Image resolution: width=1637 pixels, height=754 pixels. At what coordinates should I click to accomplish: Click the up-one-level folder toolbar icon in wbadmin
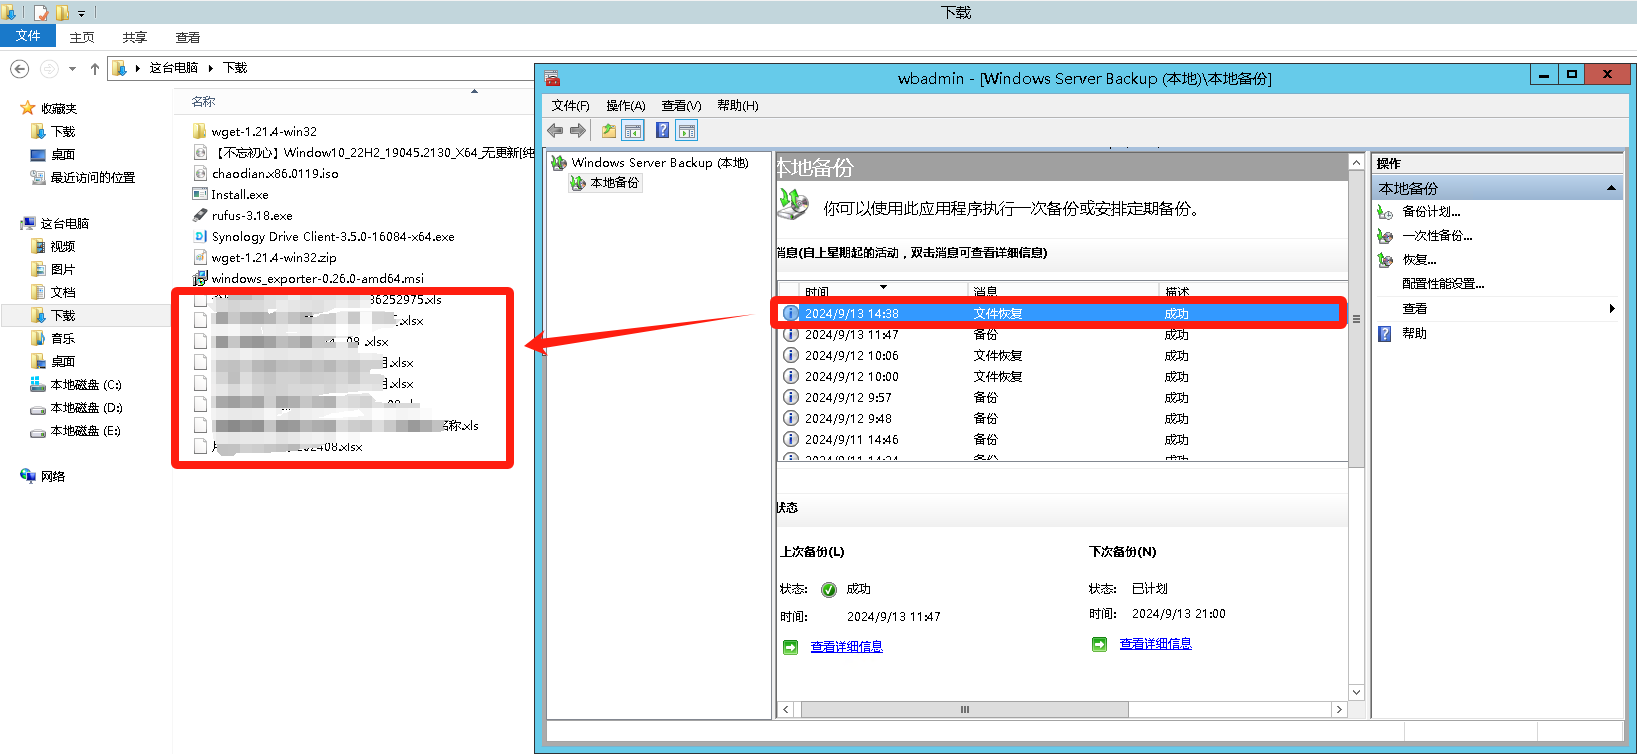[x=608, y=131]
